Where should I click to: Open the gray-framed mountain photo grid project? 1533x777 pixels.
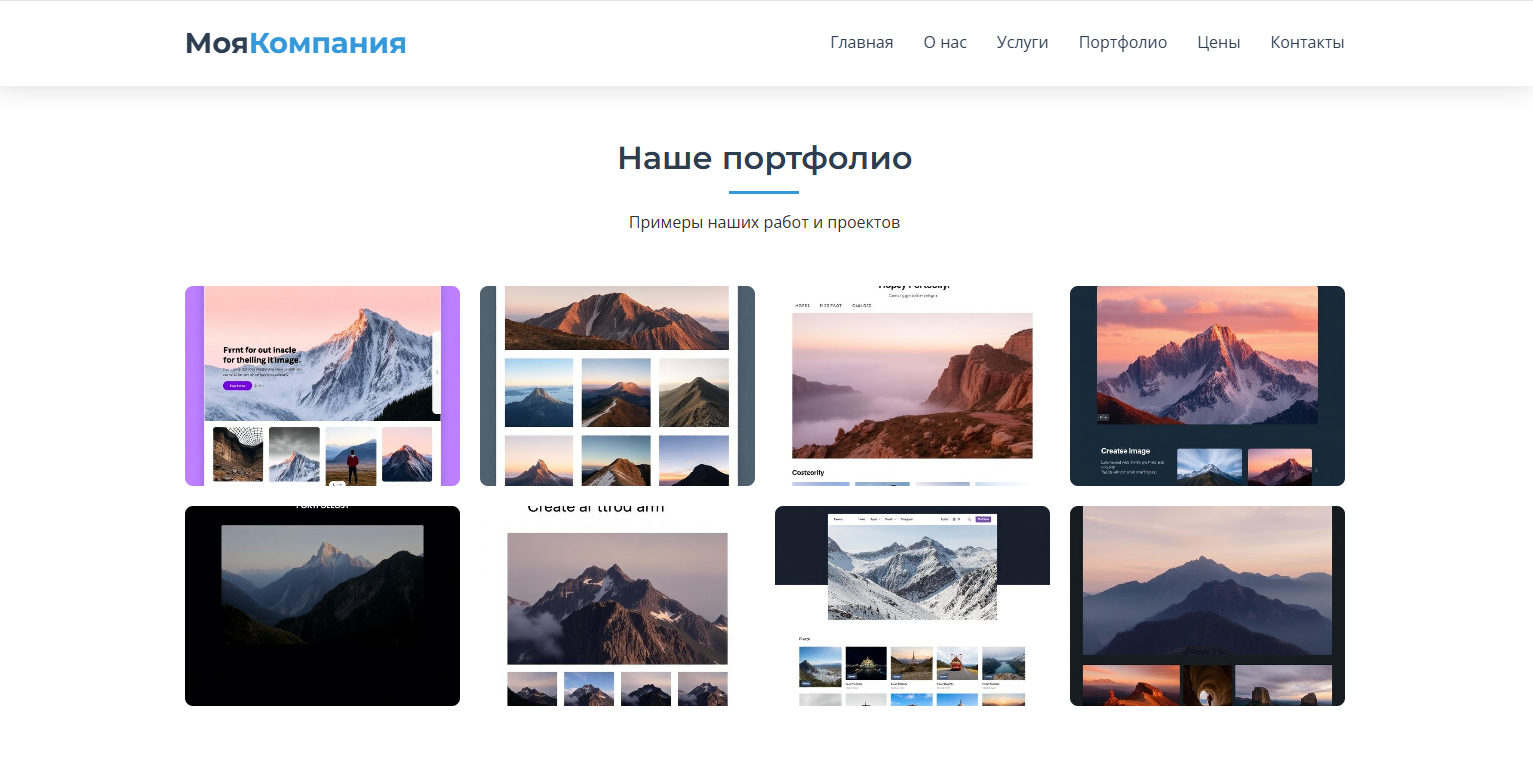pos(617,386)
